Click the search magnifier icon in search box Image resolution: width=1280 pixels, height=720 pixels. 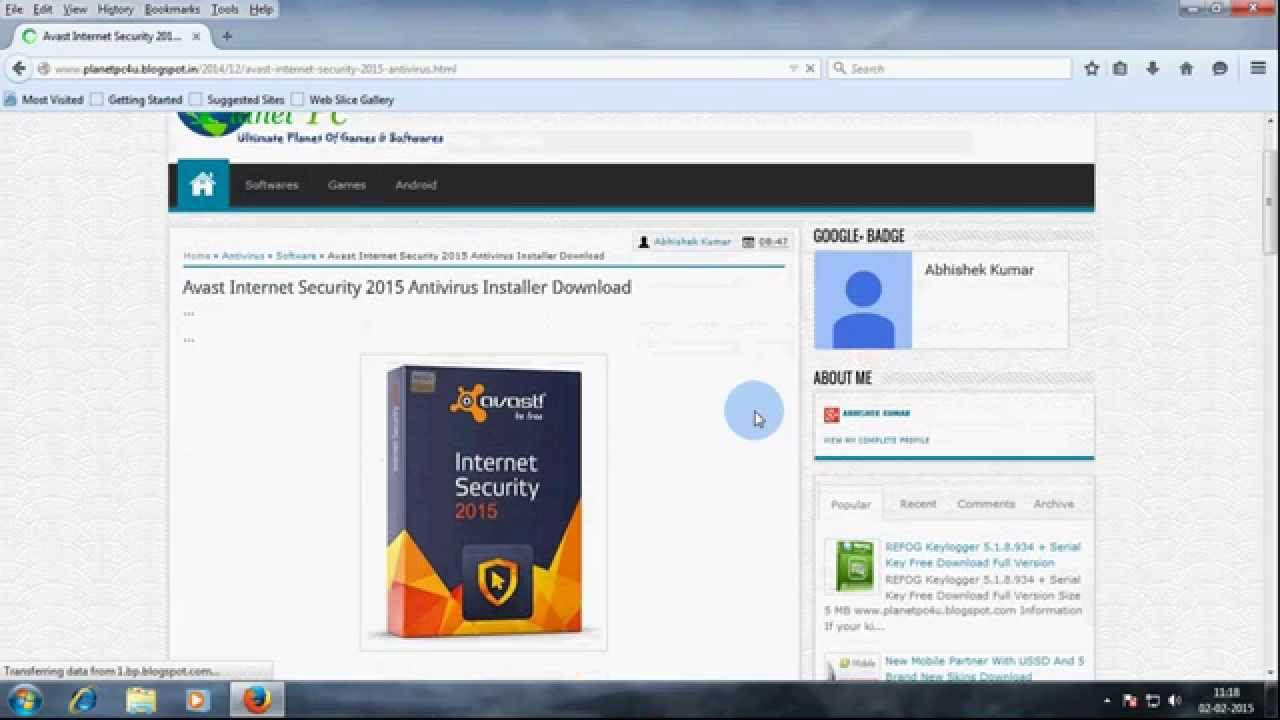pyautogui.click(x=840, y=68)
